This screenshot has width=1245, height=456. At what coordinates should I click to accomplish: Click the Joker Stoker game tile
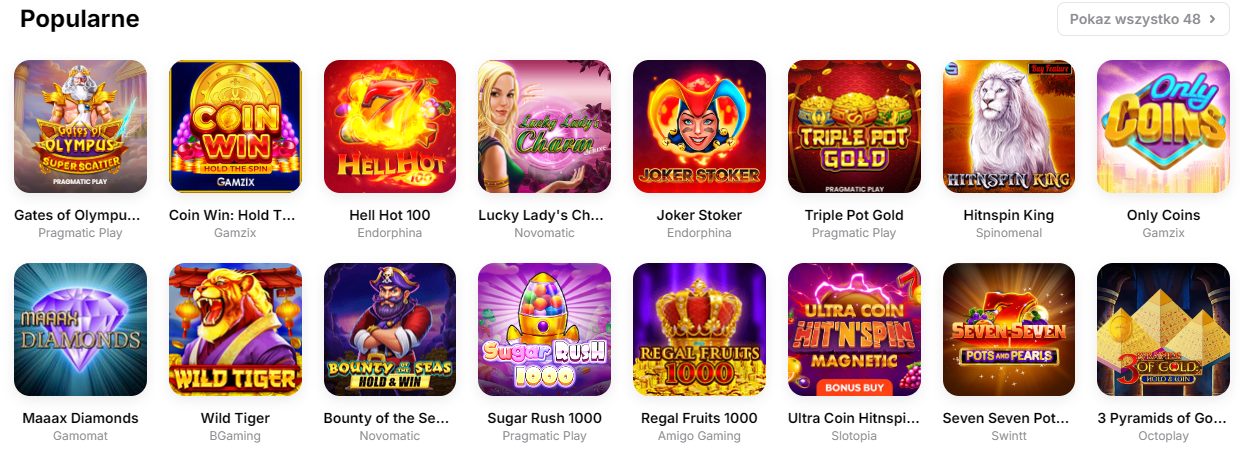coord(699,126)
